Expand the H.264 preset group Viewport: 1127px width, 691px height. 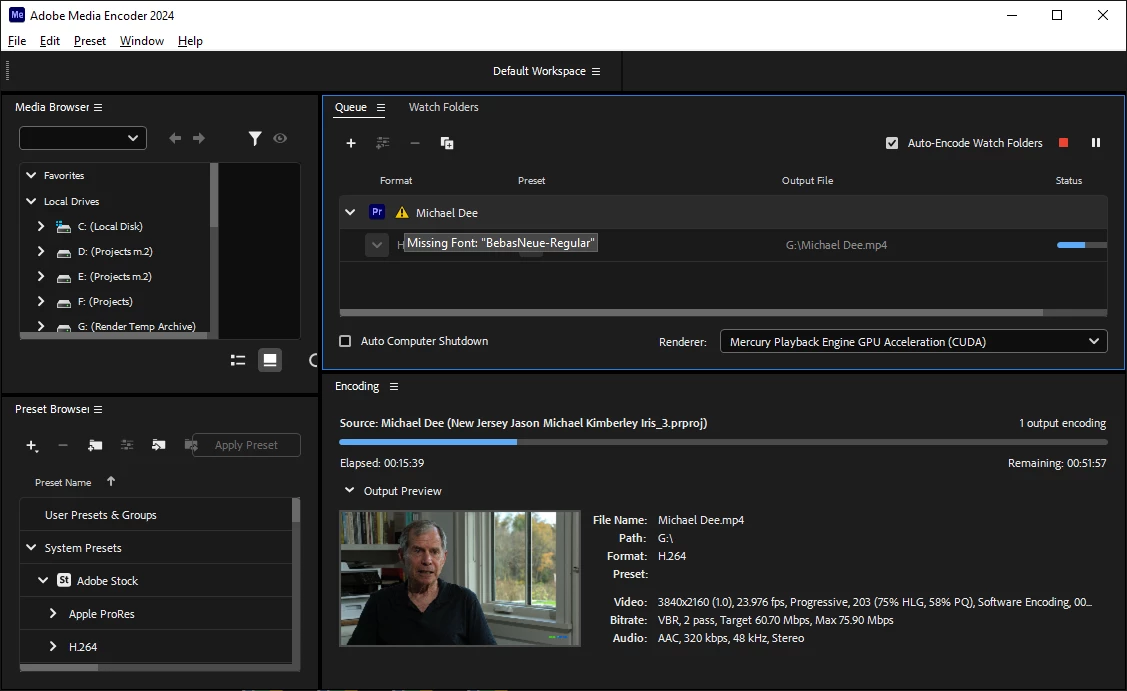(52, 646)
